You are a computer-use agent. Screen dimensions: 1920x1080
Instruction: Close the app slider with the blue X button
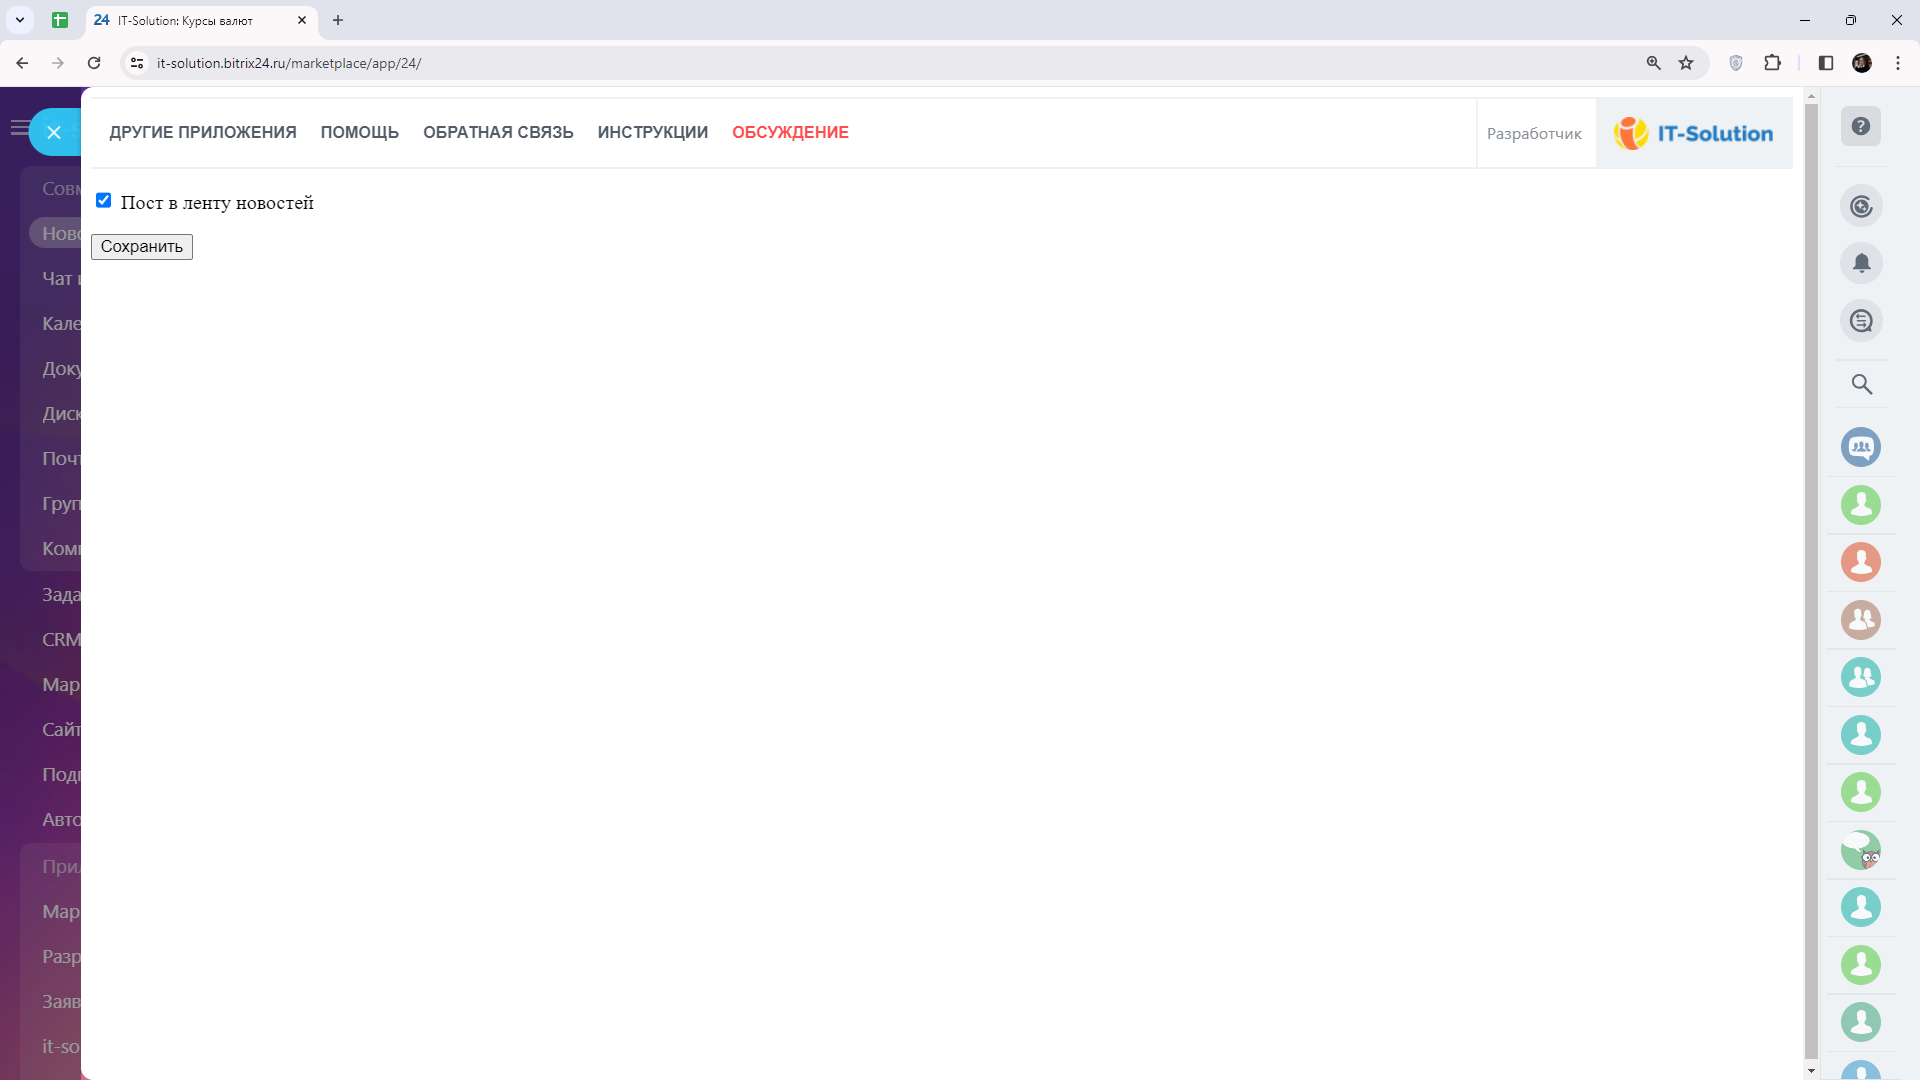click(x=54, y=132)
